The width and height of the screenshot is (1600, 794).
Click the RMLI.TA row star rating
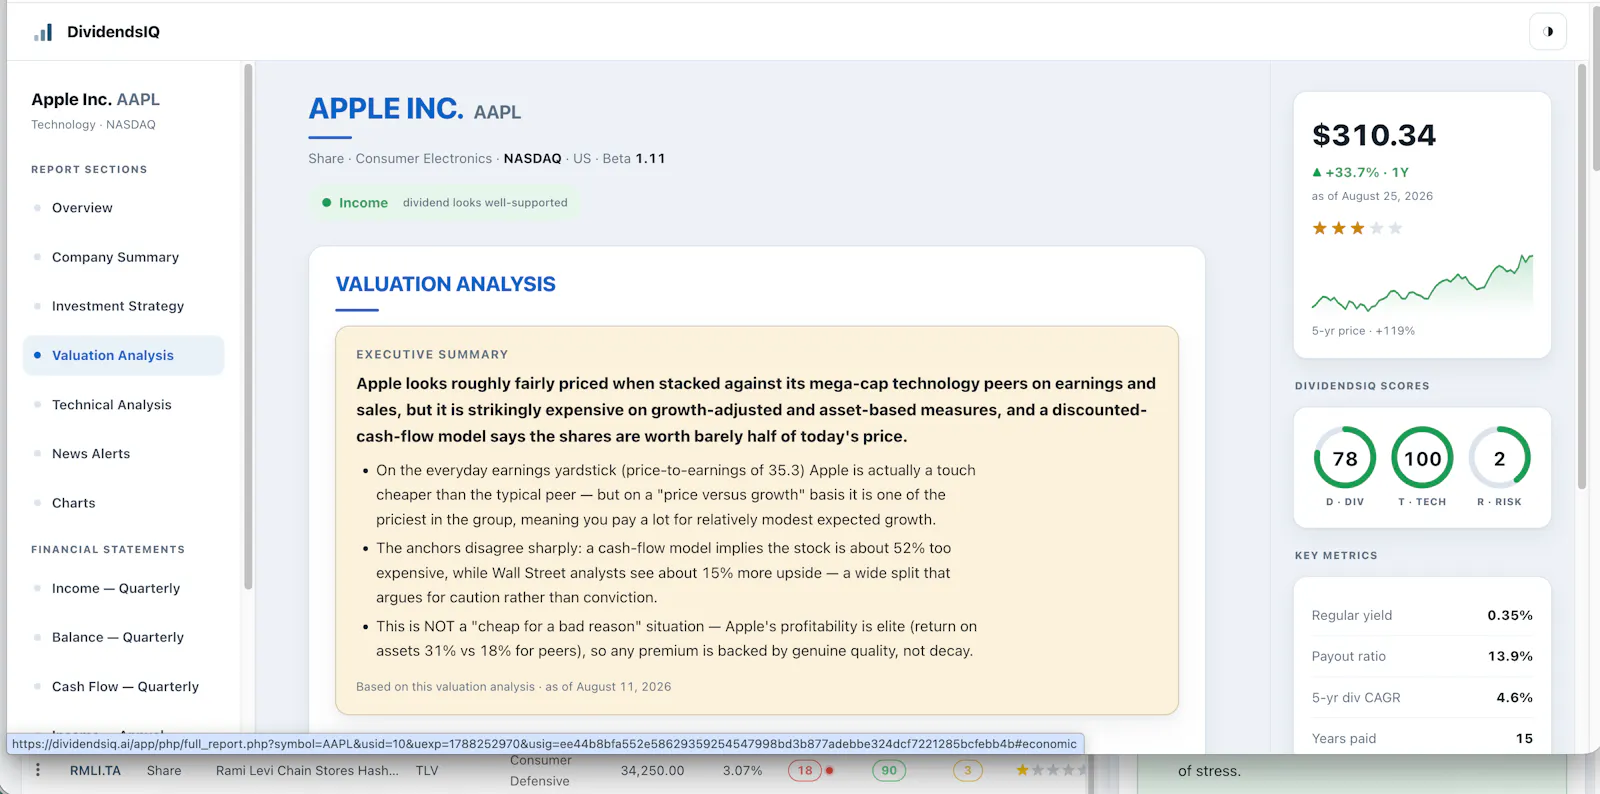(x=1052, y=771)
